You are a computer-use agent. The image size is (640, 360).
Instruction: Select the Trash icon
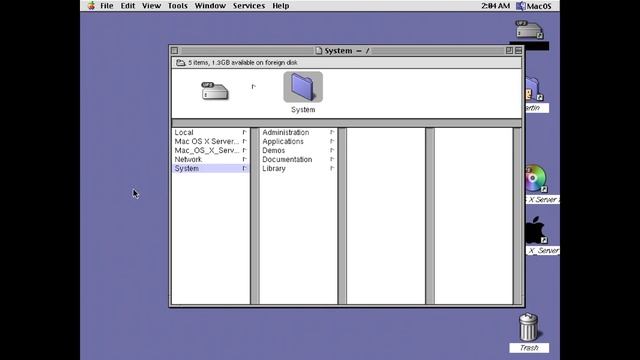pos(529,327)
